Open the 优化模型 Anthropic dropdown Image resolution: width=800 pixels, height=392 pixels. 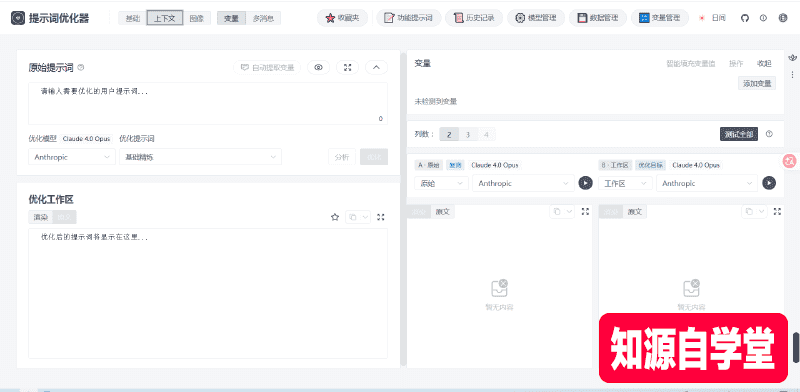pos(72,157)
